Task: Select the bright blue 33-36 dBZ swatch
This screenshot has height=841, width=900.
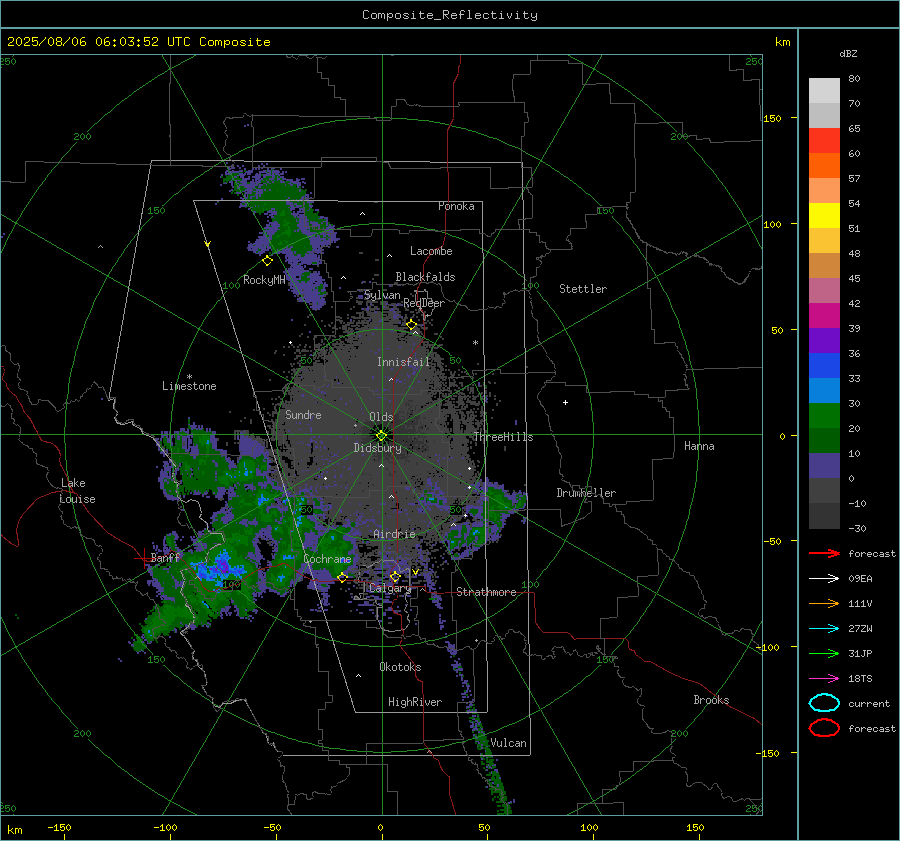Action: 824,365
